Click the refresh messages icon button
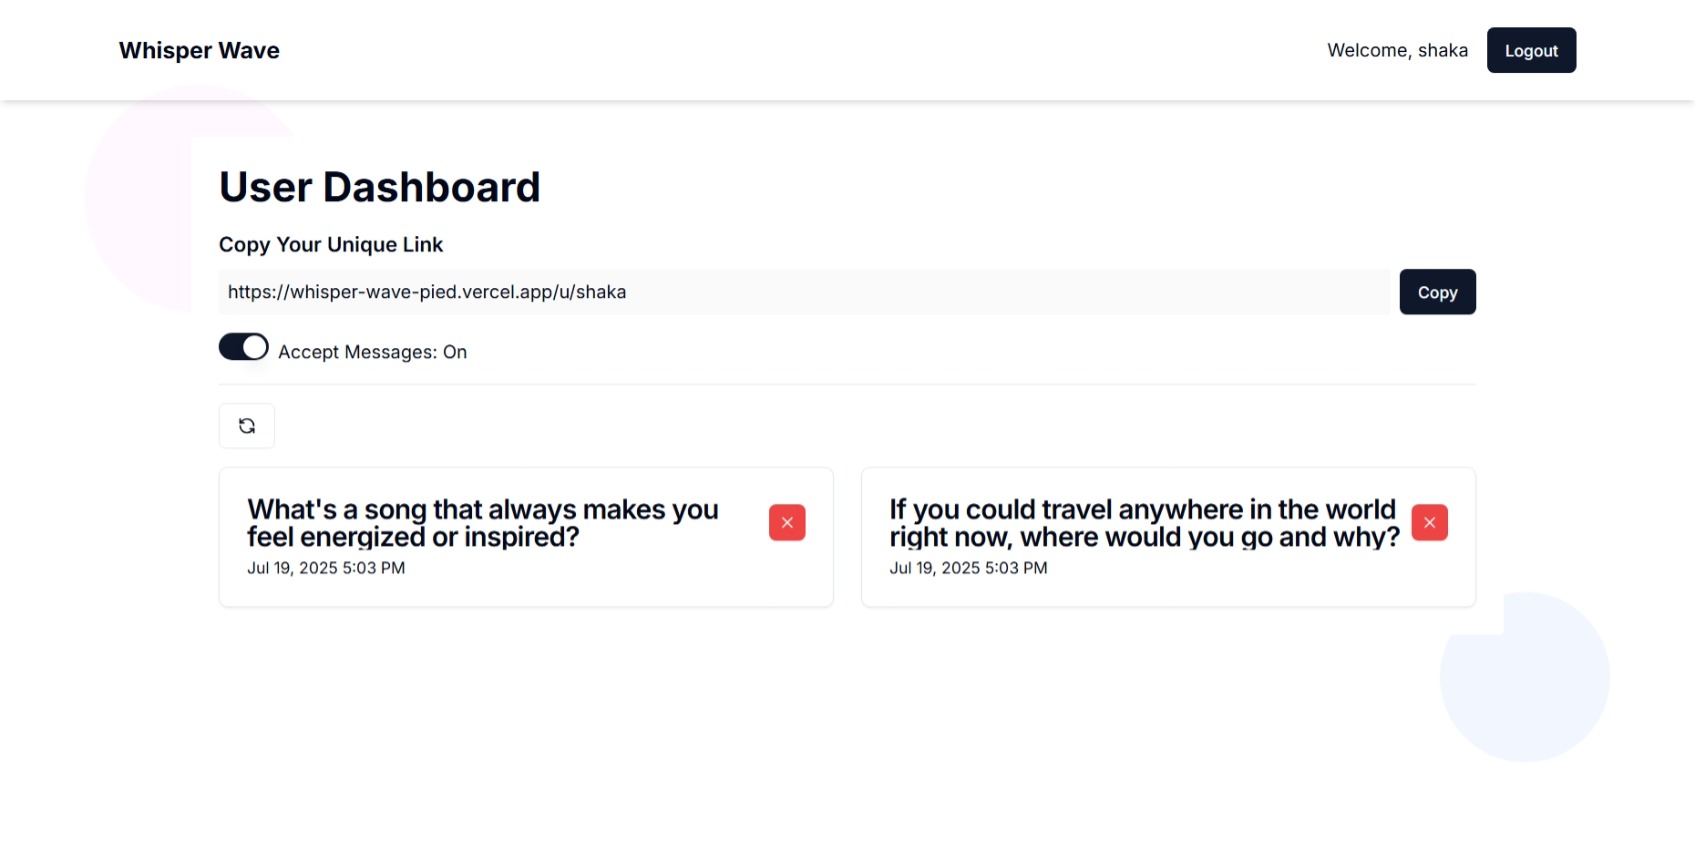 [x=246, y=426]
